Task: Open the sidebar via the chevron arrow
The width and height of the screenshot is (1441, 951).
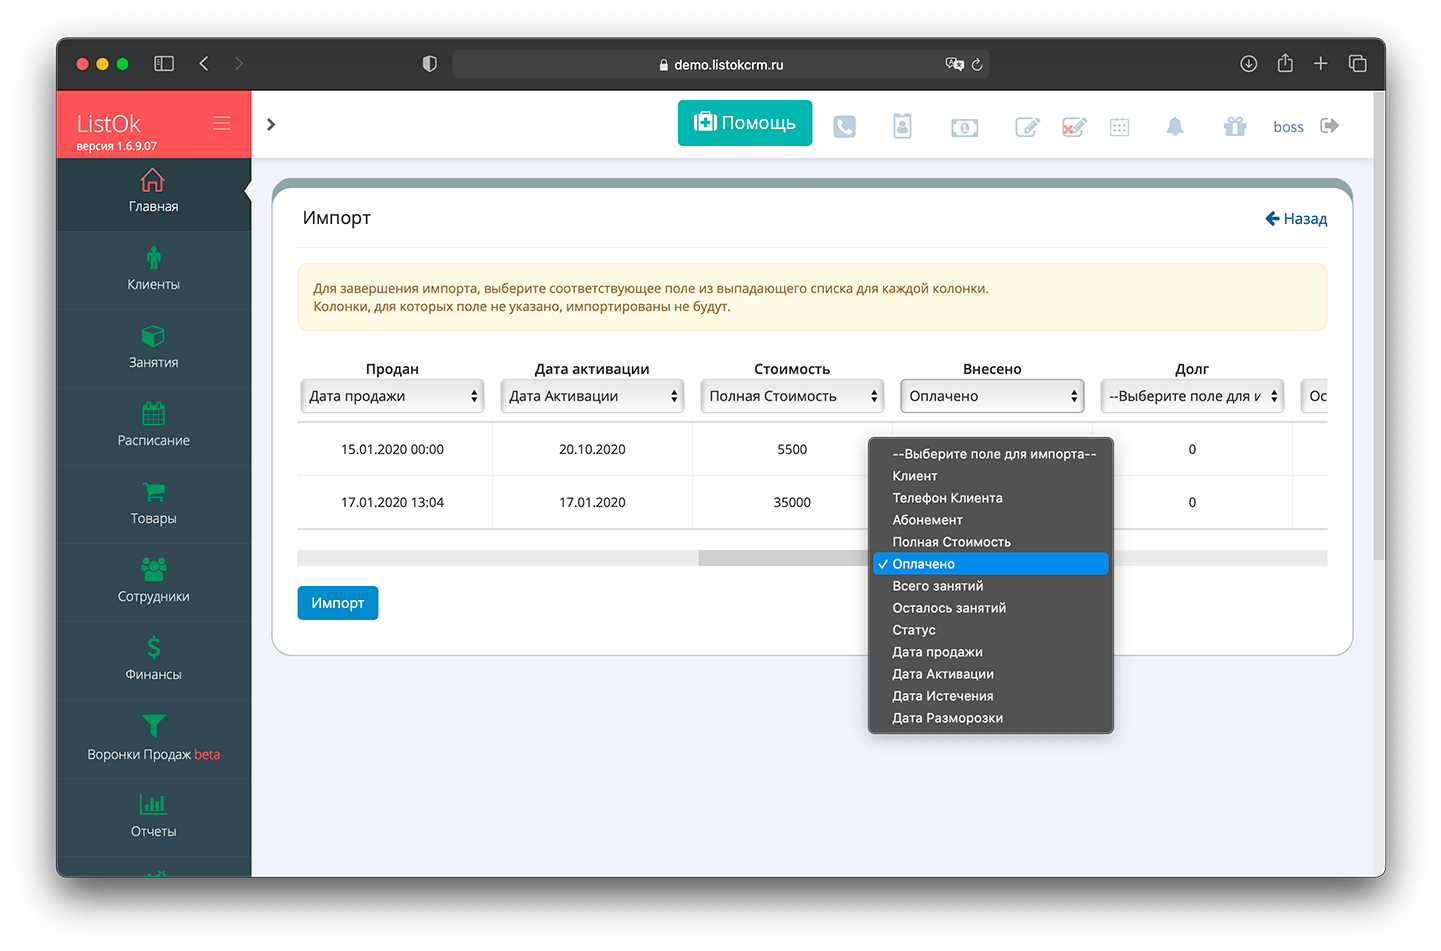Action: pyautogui.click(x=270, y=124)
